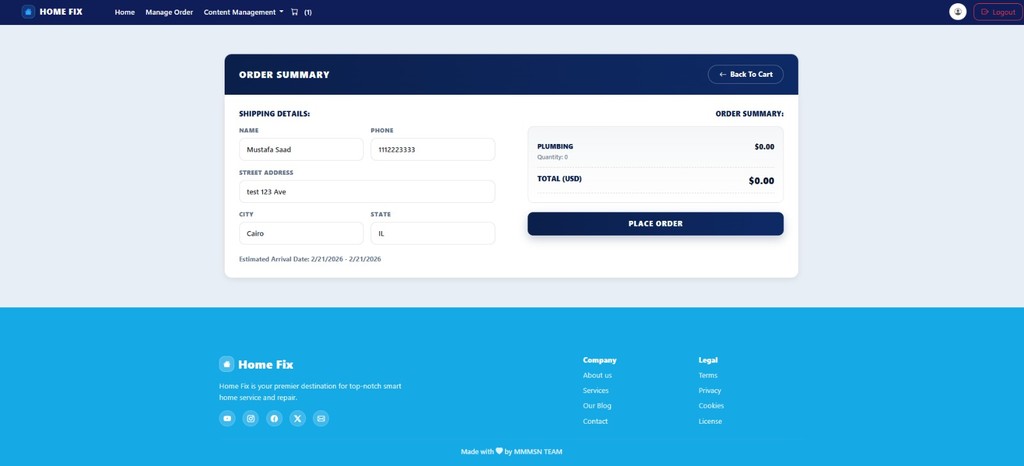
Task: Click the Name input field
Action: [301, 149]
